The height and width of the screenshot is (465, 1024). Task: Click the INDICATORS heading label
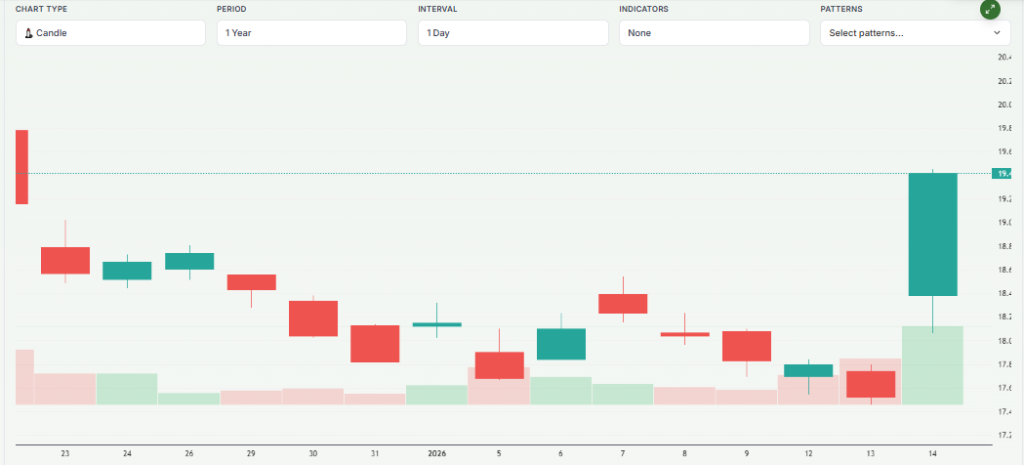click(x=643, y=9)
